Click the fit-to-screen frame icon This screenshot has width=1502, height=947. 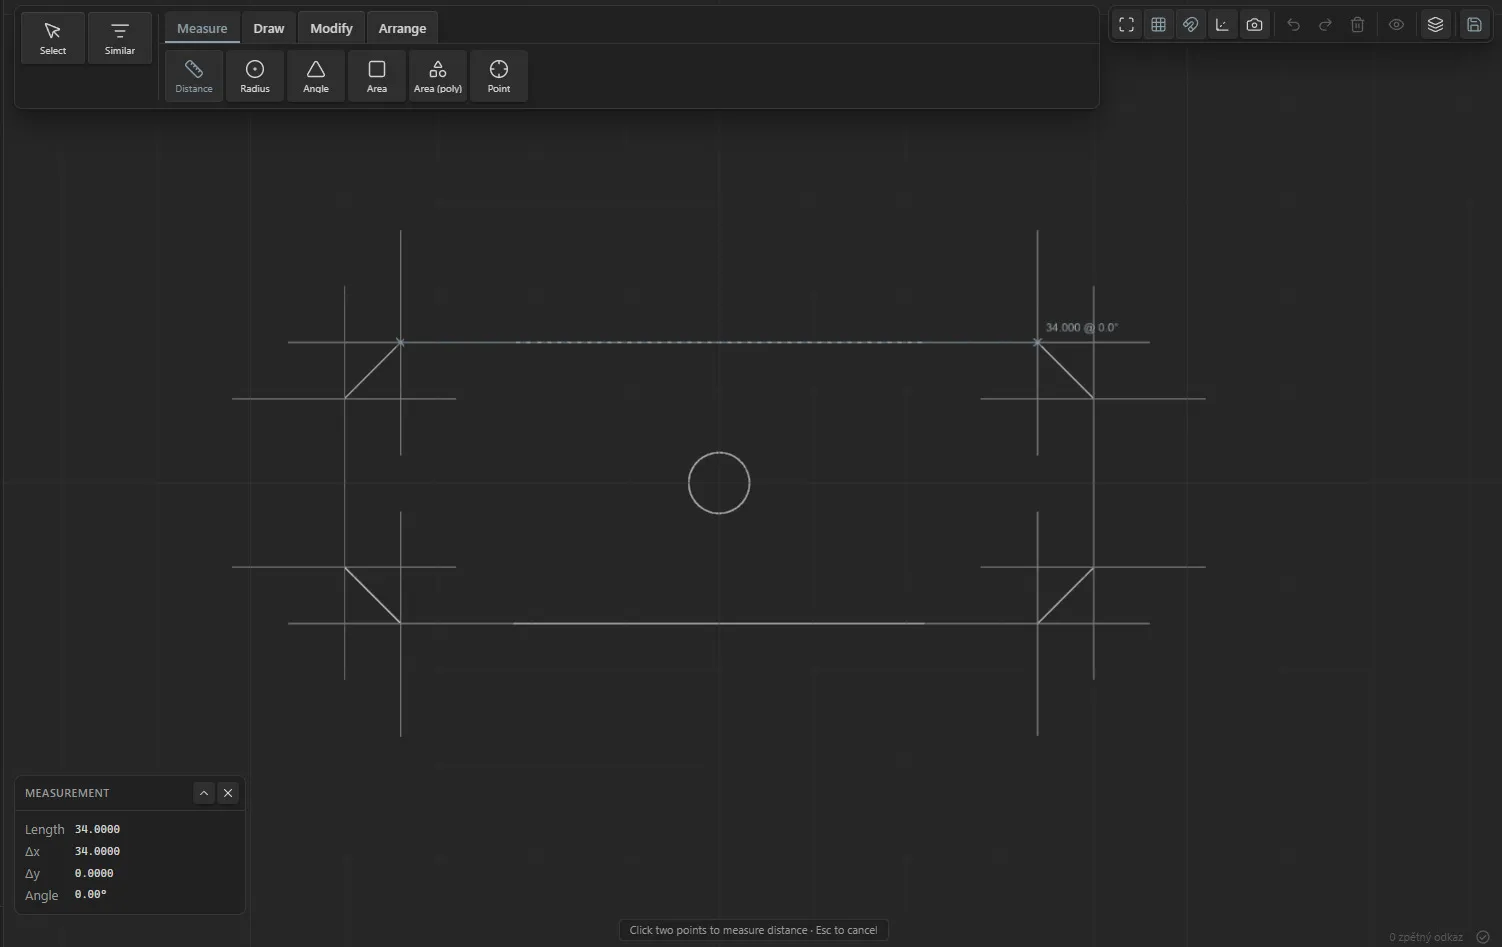tap(1127, 25)
